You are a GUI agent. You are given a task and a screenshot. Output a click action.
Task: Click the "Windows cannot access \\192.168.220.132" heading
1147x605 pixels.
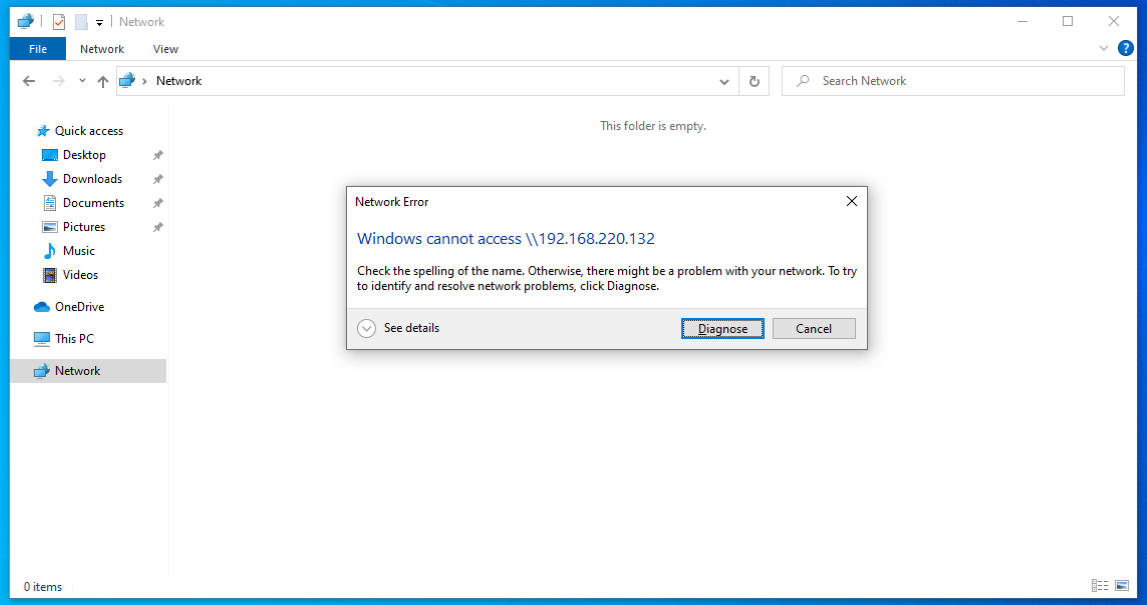pos(505,238)
